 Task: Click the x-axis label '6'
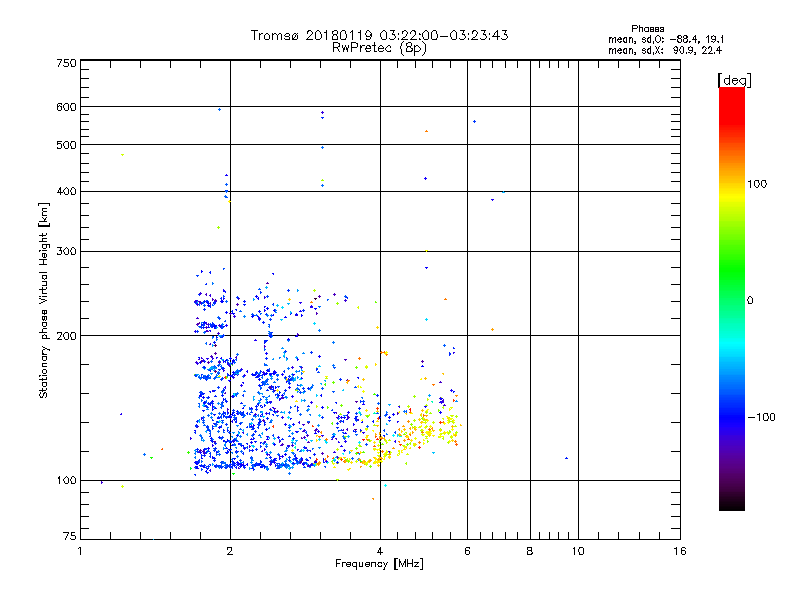(467, 551)
